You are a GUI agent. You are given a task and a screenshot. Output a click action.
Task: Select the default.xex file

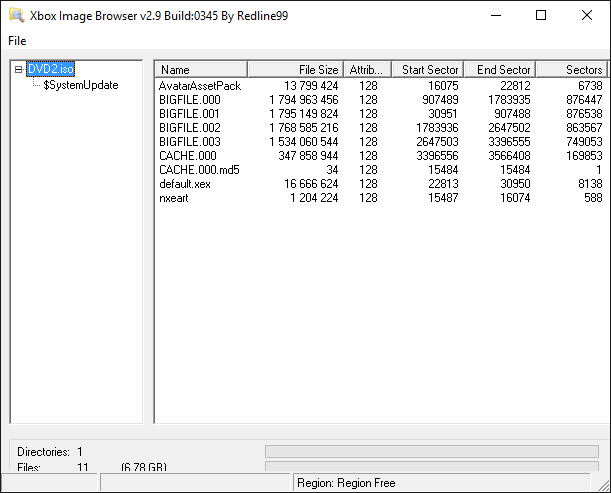coord(185,184)
